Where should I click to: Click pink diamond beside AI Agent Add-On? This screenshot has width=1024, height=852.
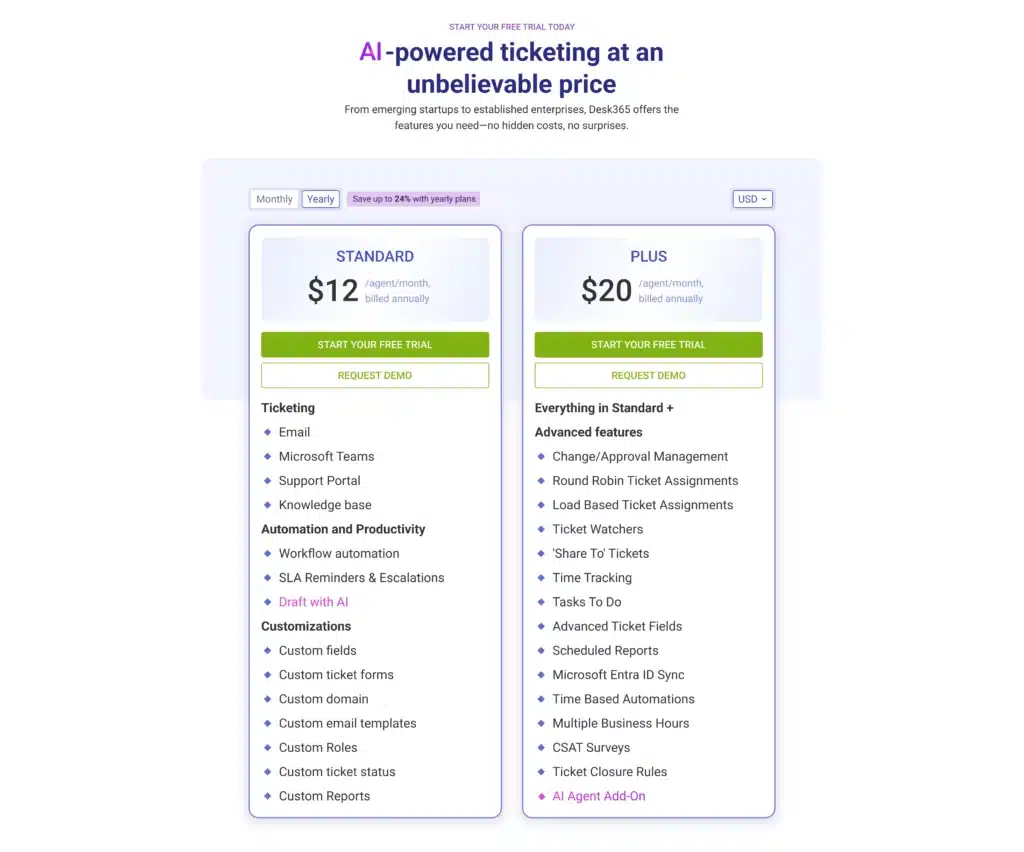(x=541, y=796)
